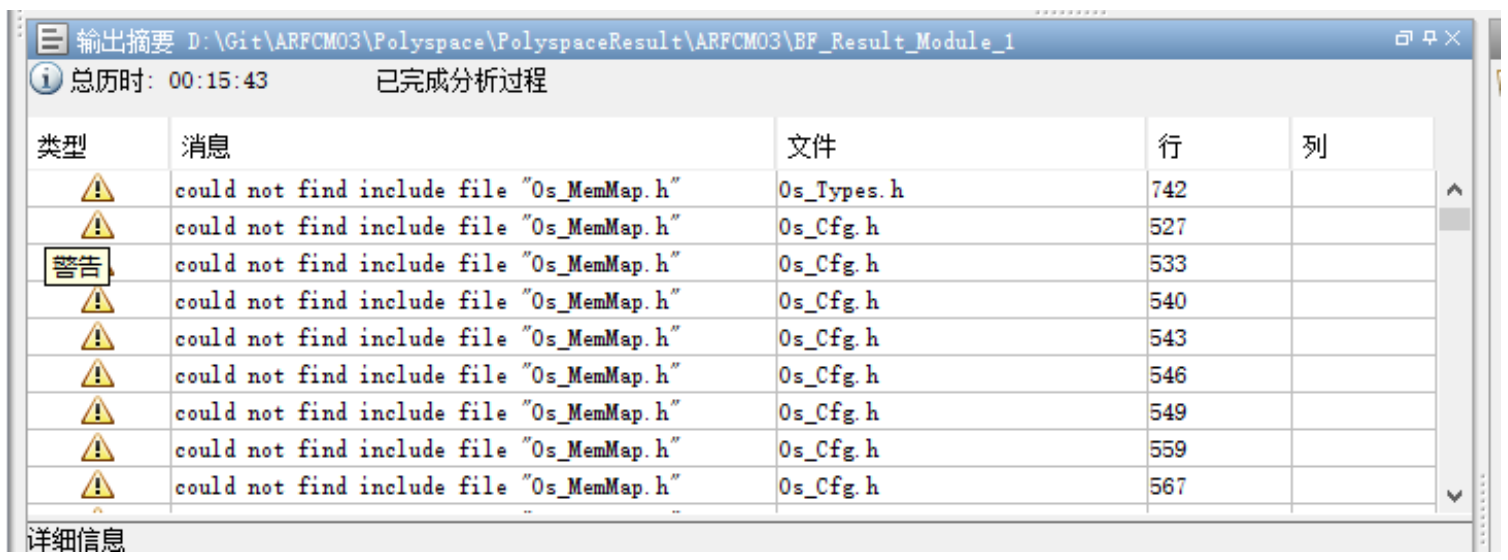Open Os_Cfg.h file entry at line 546
The width and height of the screenshot is (1508, 560).
(x=828, y=375)
